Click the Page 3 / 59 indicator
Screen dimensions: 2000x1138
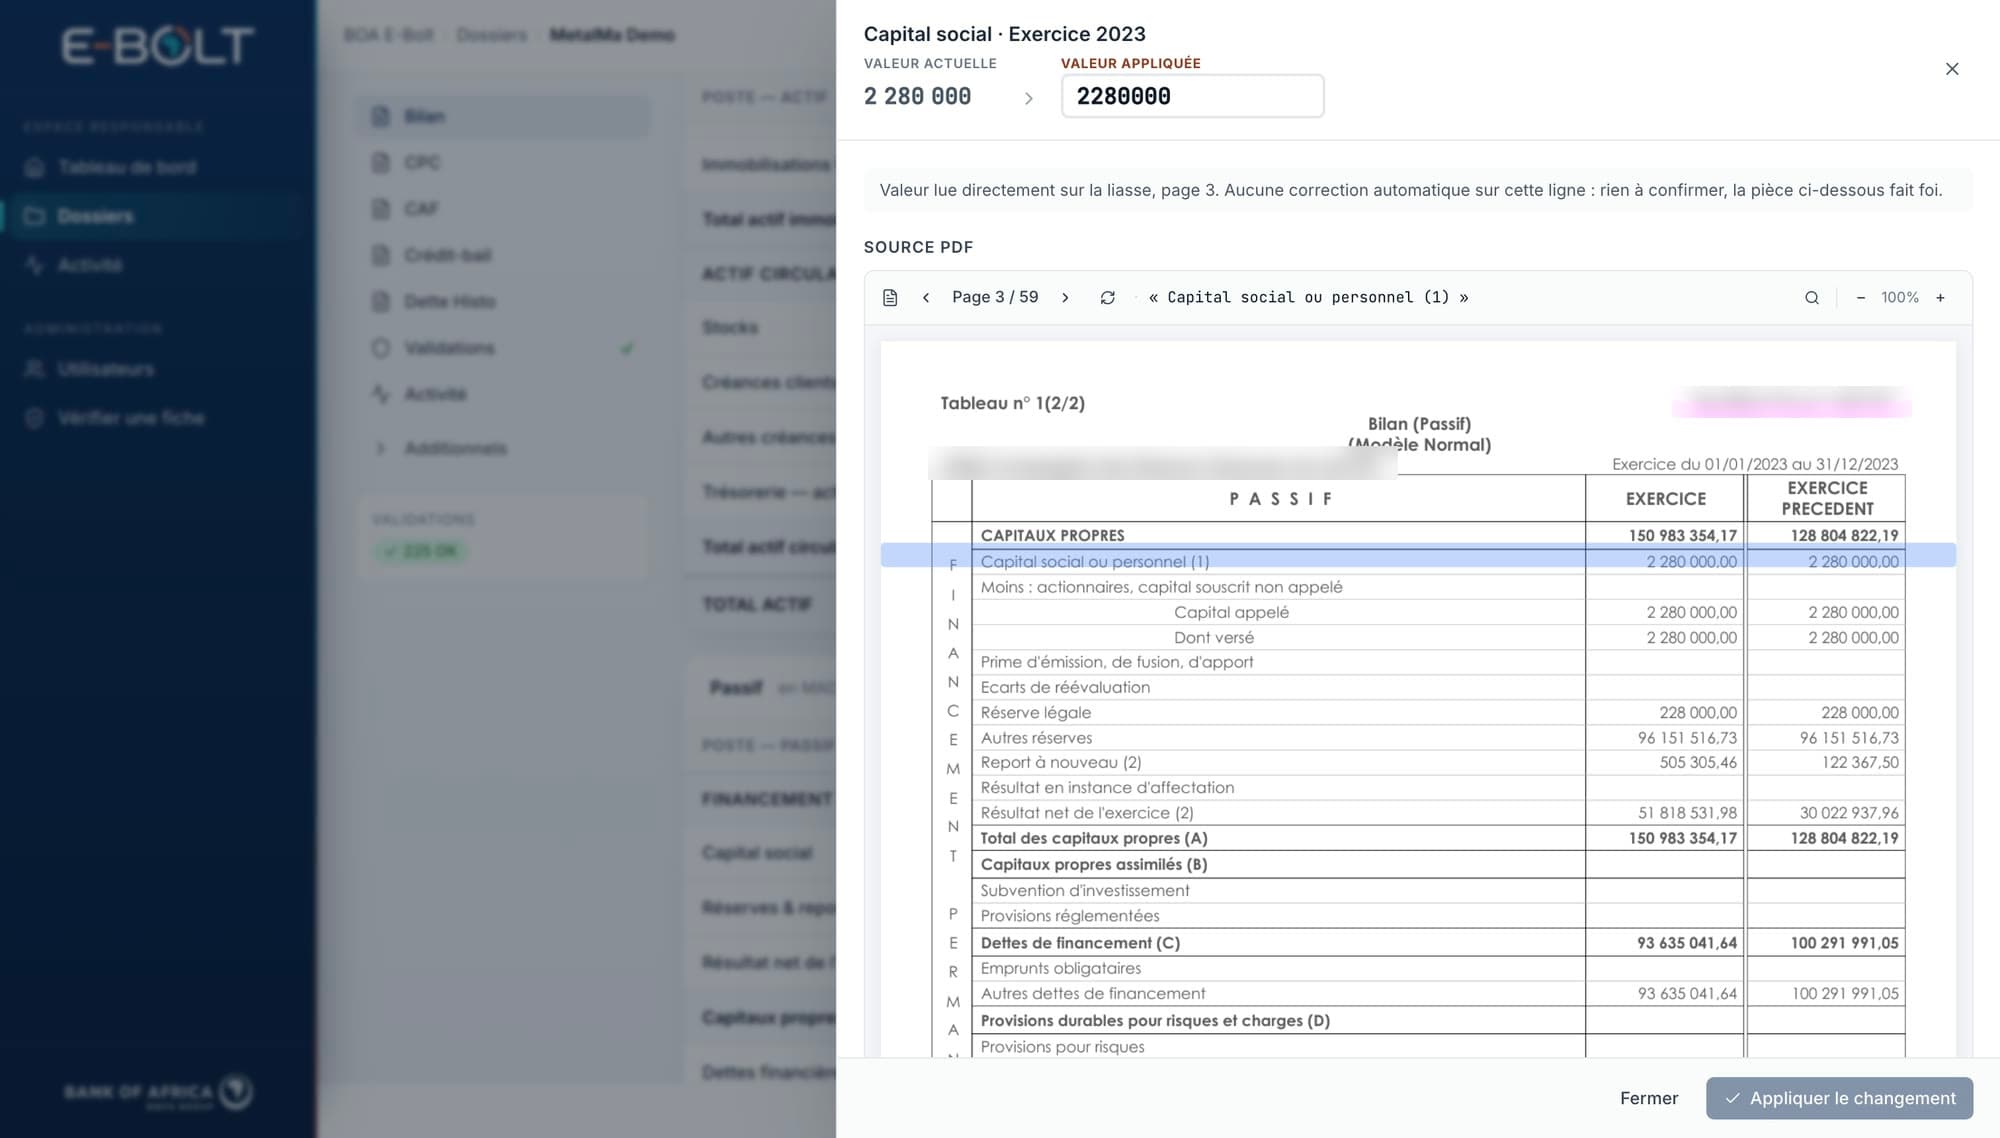995,297
